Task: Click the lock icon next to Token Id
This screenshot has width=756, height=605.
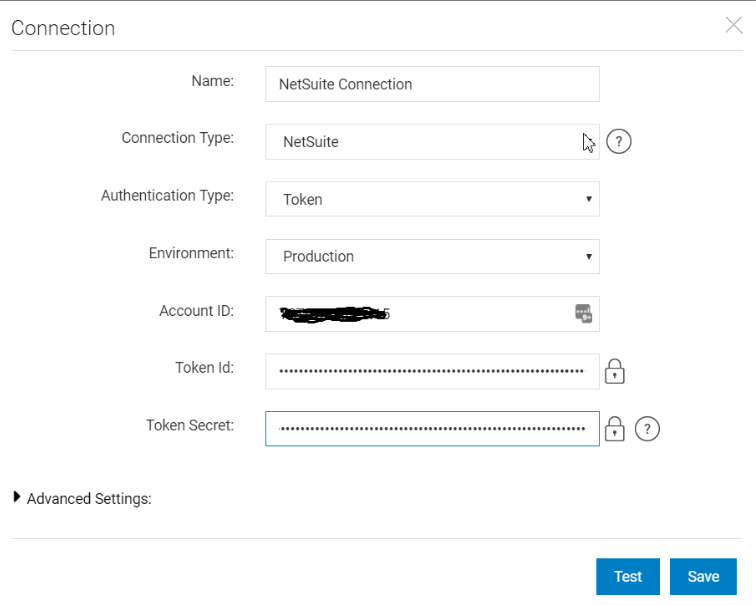Action: click(615, 372)
